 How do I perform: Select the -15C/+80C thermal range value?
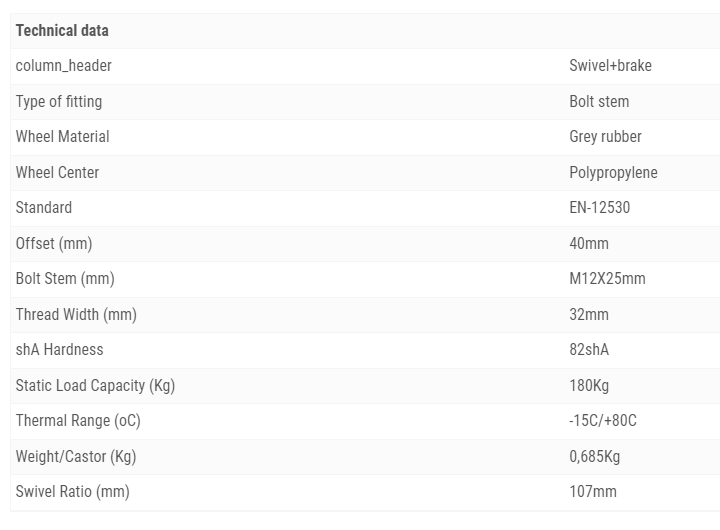coord(602,421)
